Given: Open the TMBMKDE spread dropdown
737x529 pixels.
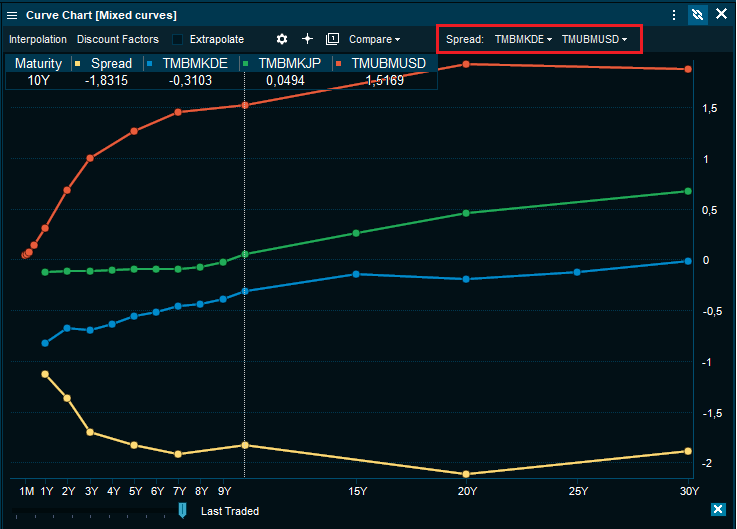Looking at the screenshot, I should click(523, 39).
